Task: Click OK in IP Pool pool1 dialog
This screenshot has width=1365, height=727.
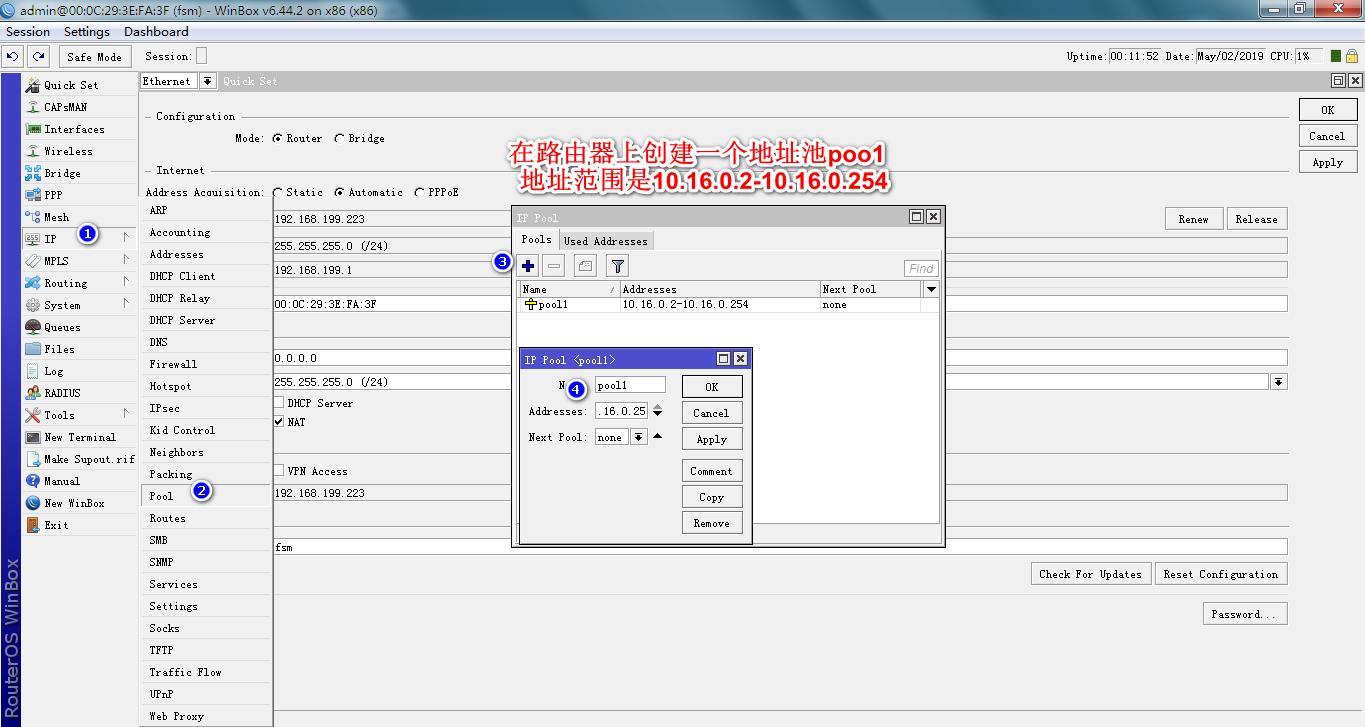Action: click(x=712, y=387)
